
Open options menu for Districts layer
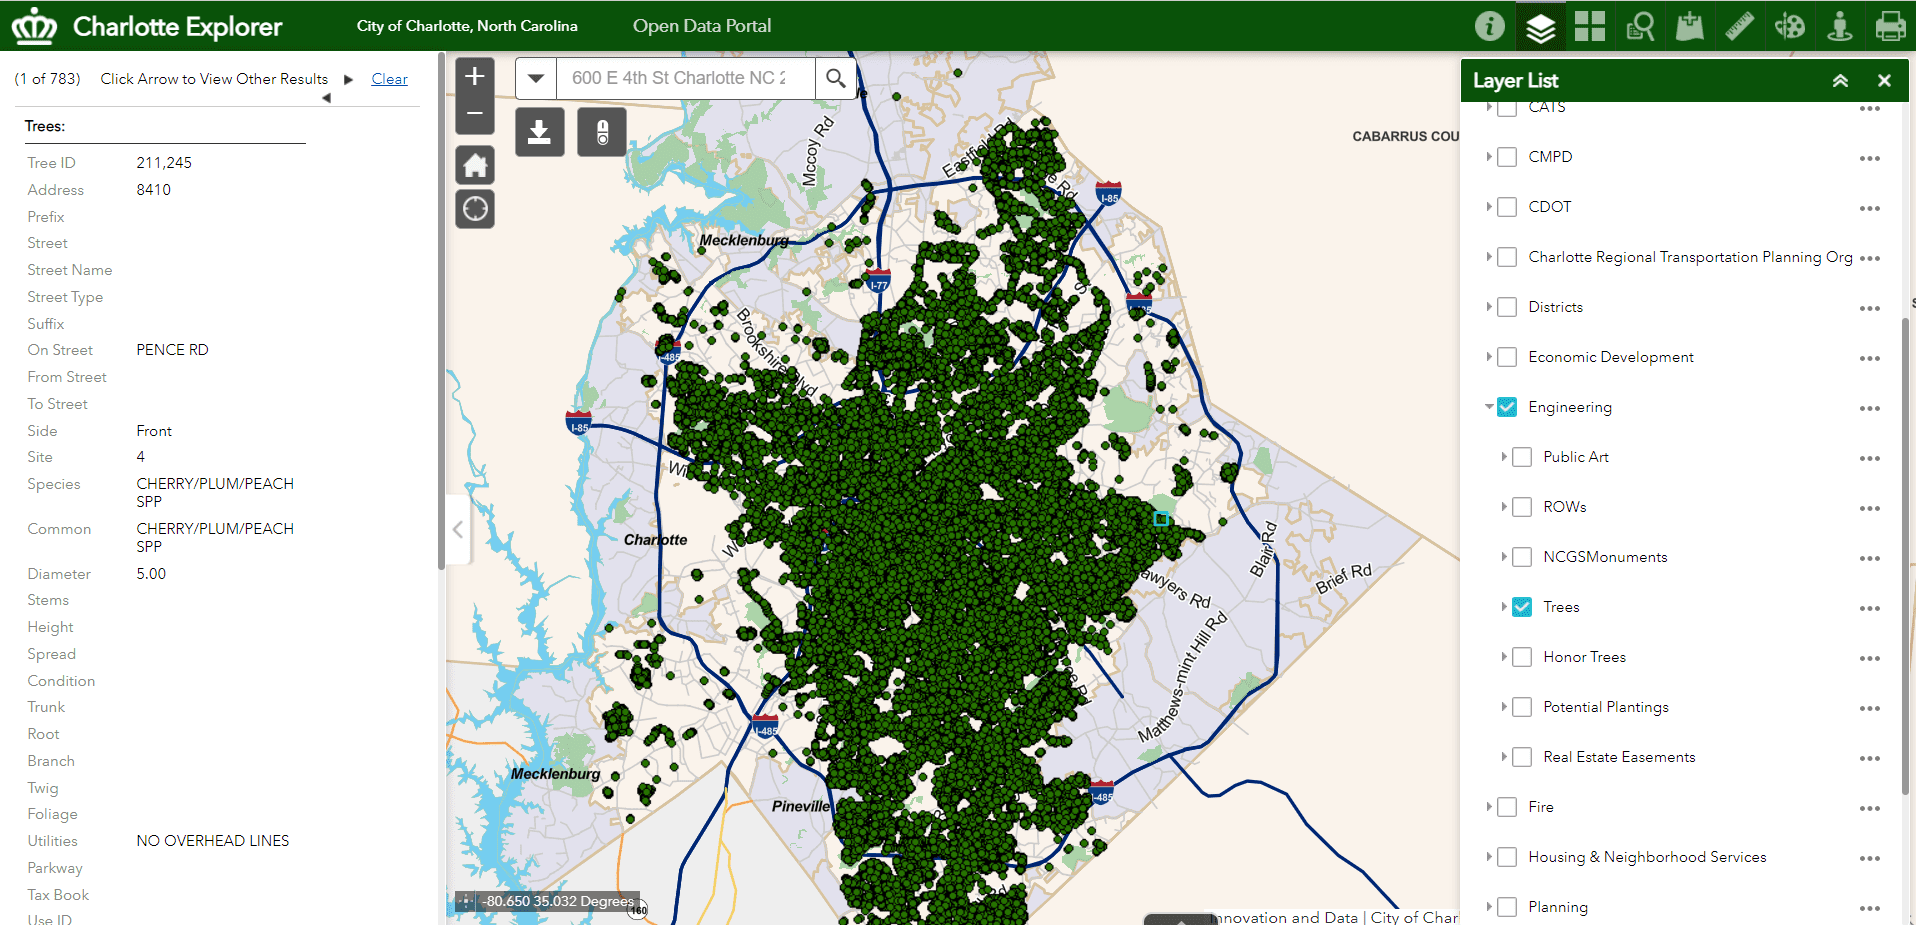[x=1870, y=308]
